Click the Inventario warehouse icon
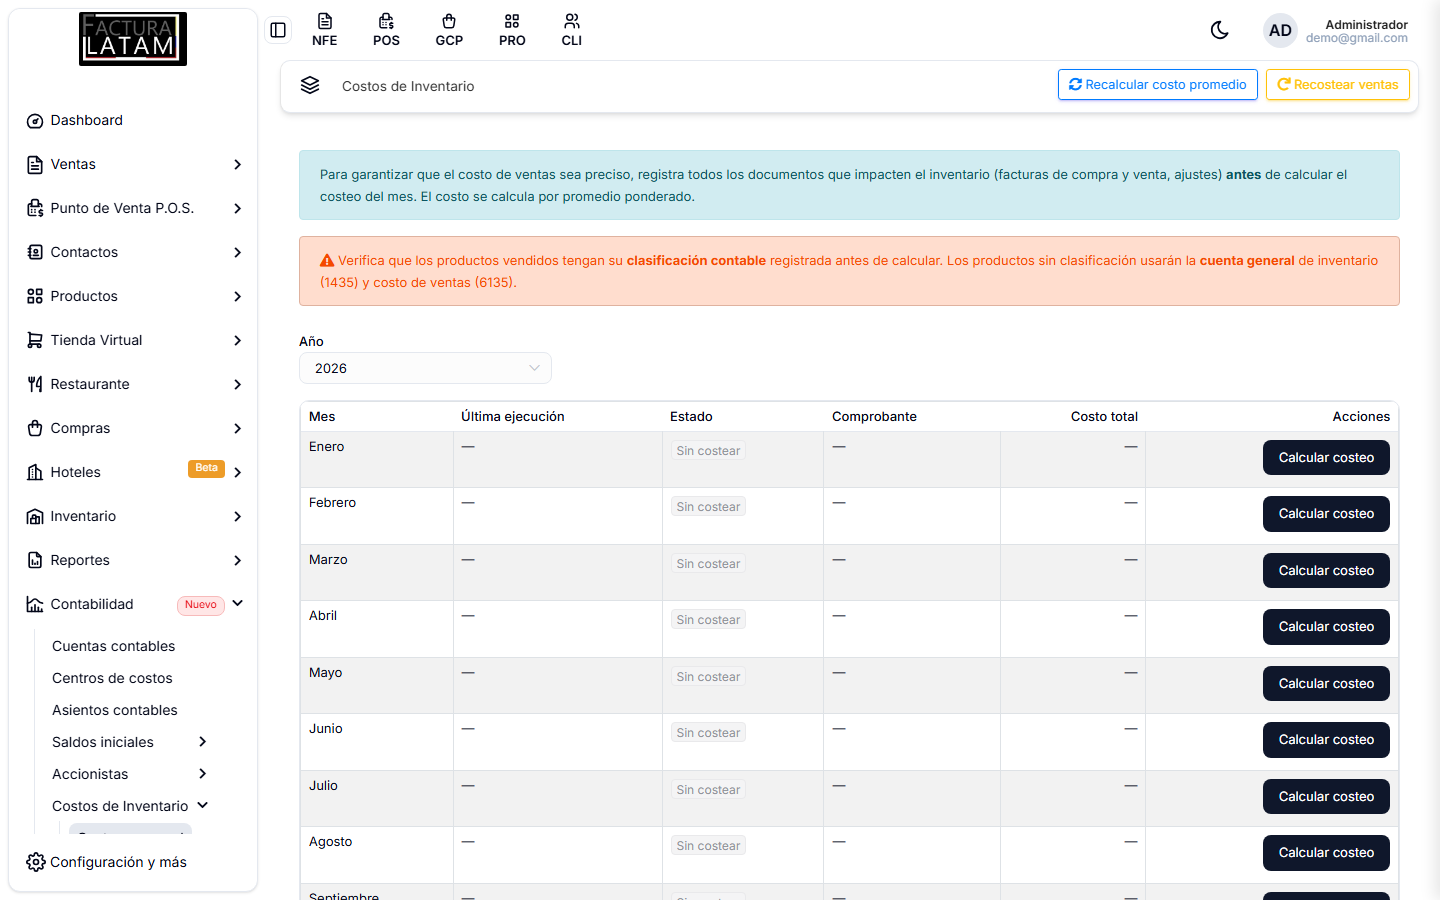This screenshot has width=1440, height=900. 35,517
